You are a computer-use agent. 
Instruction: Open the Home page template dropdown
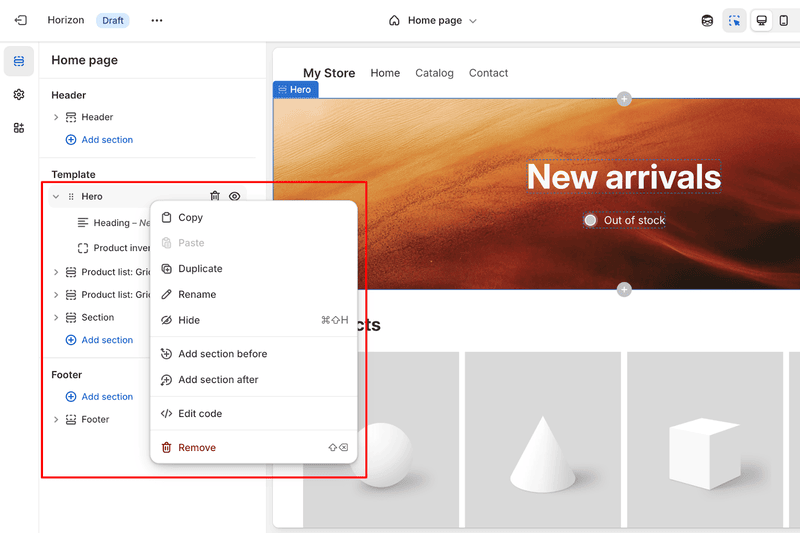(x=433, y=20)
